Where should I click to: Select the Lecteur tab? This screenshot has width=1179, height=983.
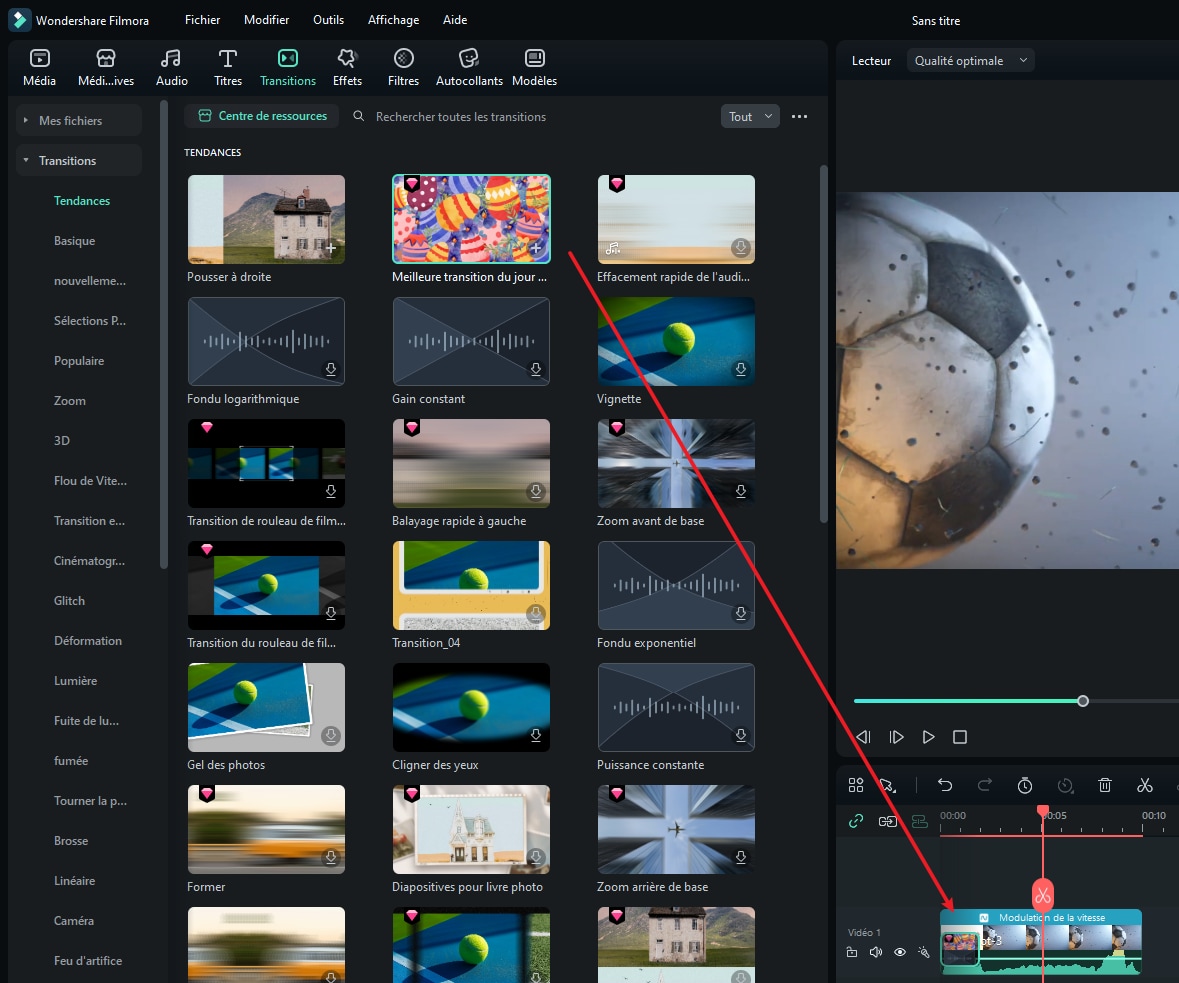click(871, 60)
